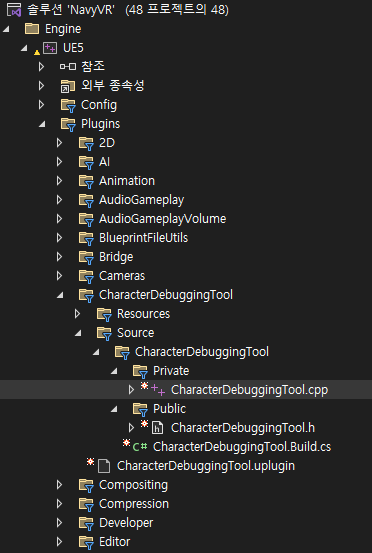Click the BlueprintFileUtils filter folder icon
This screenshot has width=372, height=553.
coord(86,238)
